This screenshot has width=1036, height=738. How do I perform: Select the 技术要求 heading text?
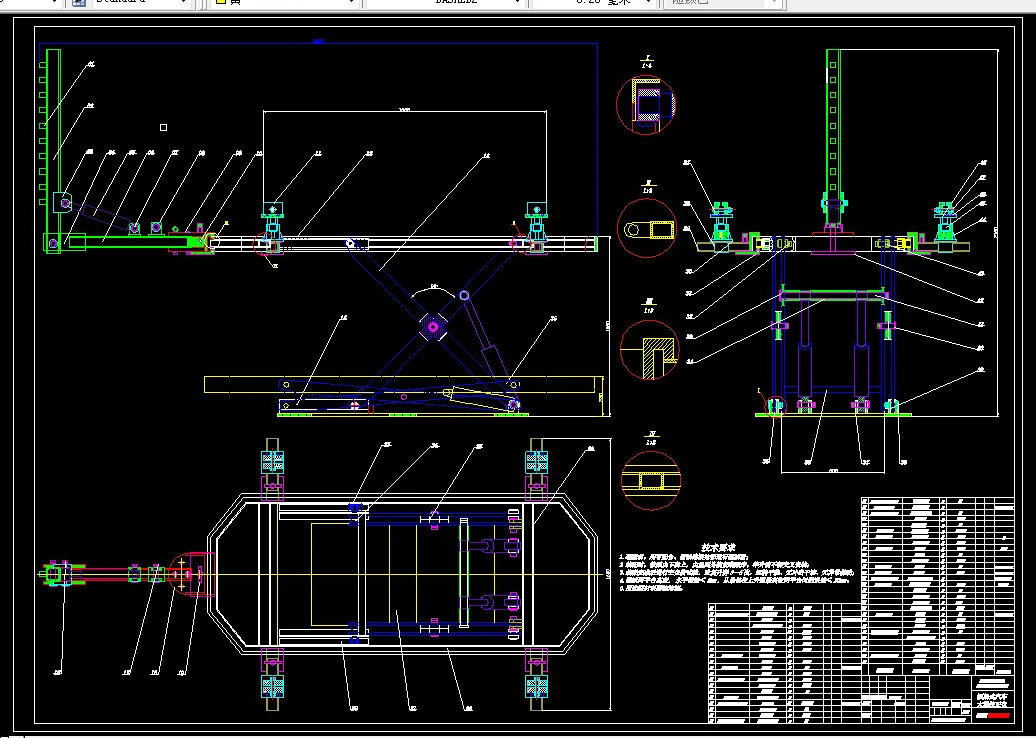(718, 548)
